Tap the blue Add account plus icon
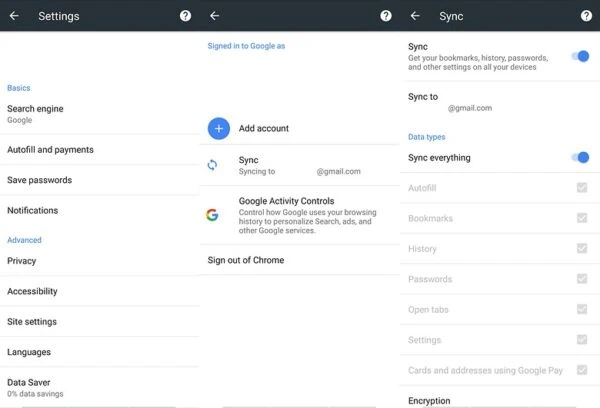This screenshot has height=408, width=600. (x=219, y=128)
